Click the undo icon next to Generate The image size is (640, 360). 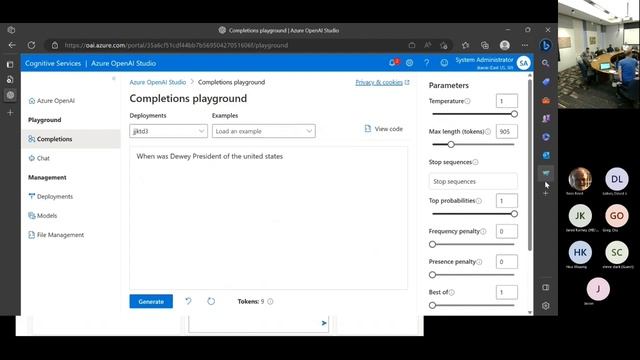[188, 301]
